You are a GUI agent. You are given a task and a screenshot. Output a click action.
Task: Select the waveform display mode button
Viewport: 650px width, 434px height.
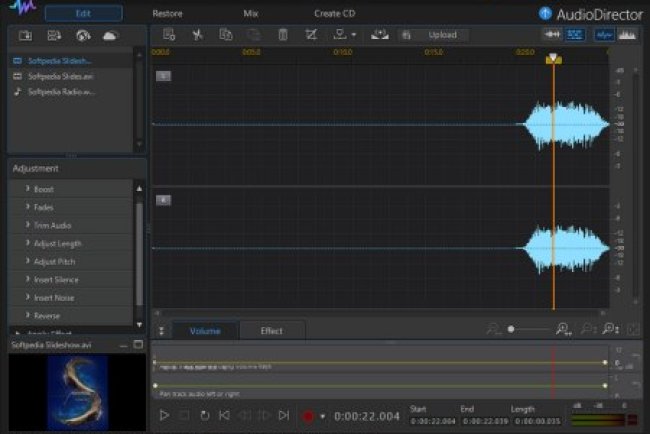coord(604,35)
